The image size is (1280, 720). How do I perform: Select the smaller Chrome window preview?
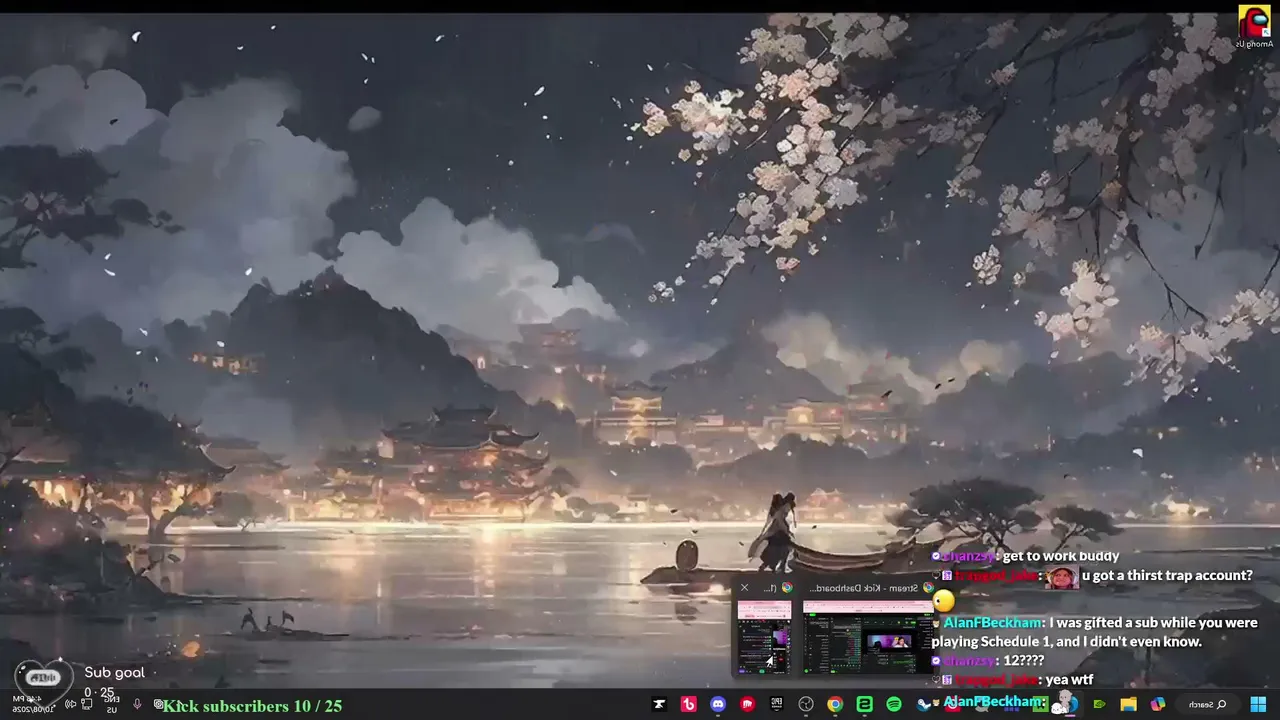coord(764,637)
